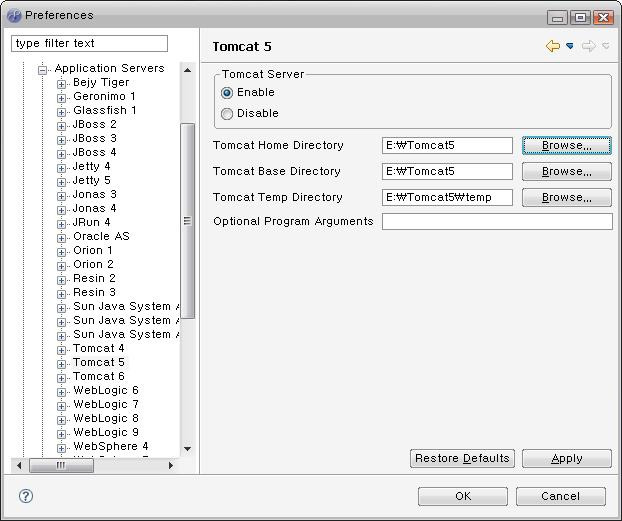The image size is (622, 521).
Task: Click the back navigation arrow icon
Action: 553,46
